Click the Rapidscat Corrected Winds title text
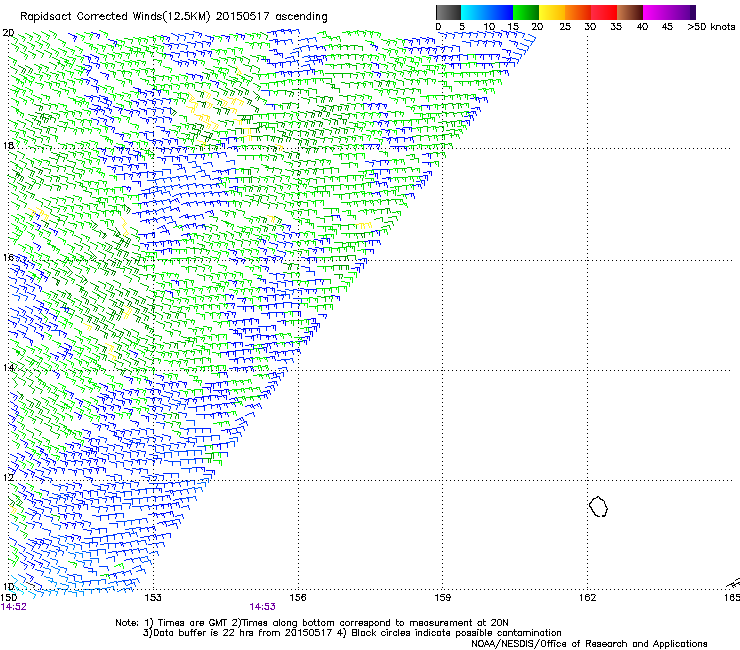The height and width of the screenshot is (650, 740). (x=174, y=17)
